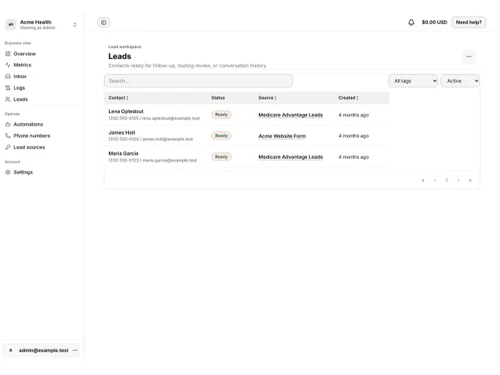The width and height of the screenshot is (500, 375).
Task: Open the Settings menu item
Action: (23, 172)
